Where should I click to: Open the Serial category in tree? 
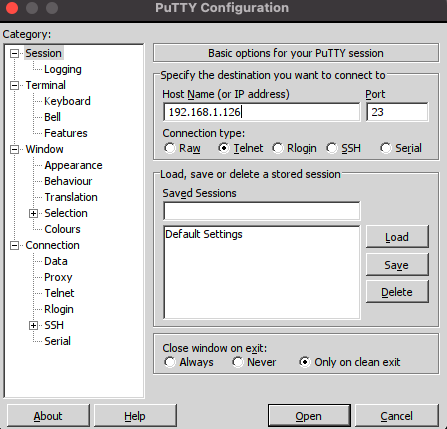(x=57, y=341)
